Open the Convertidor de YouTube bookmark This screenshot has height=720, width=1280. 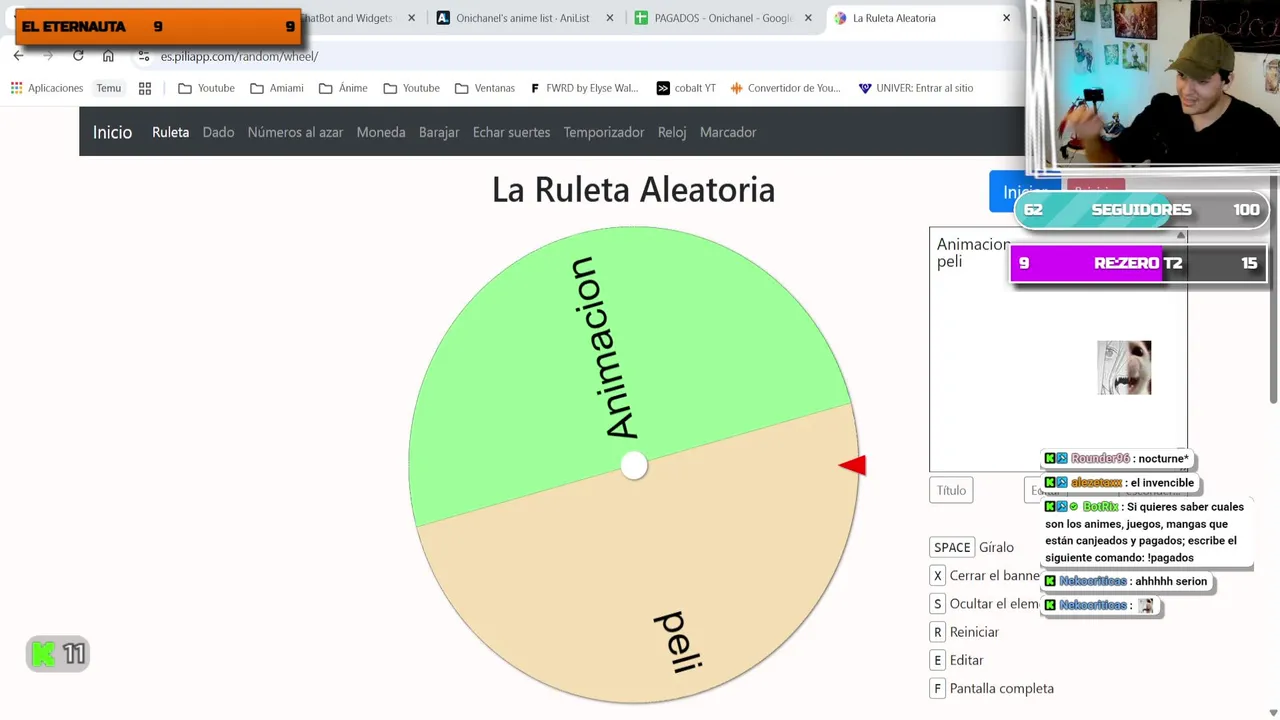[x=785, y=88]
